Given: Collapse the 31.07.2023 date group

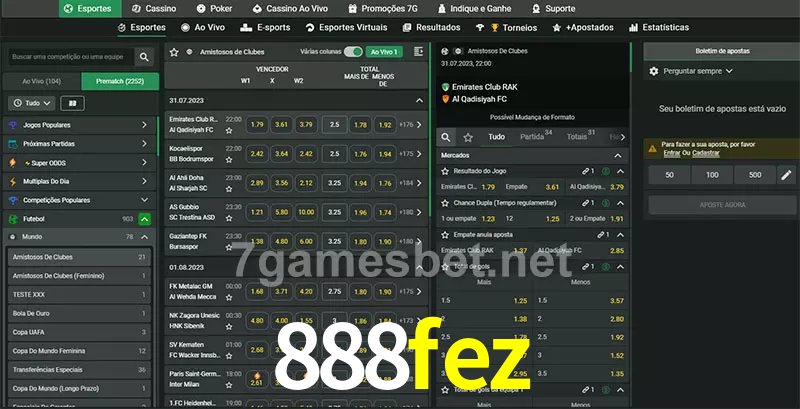Looking at the screenshot, I should 419,100.
